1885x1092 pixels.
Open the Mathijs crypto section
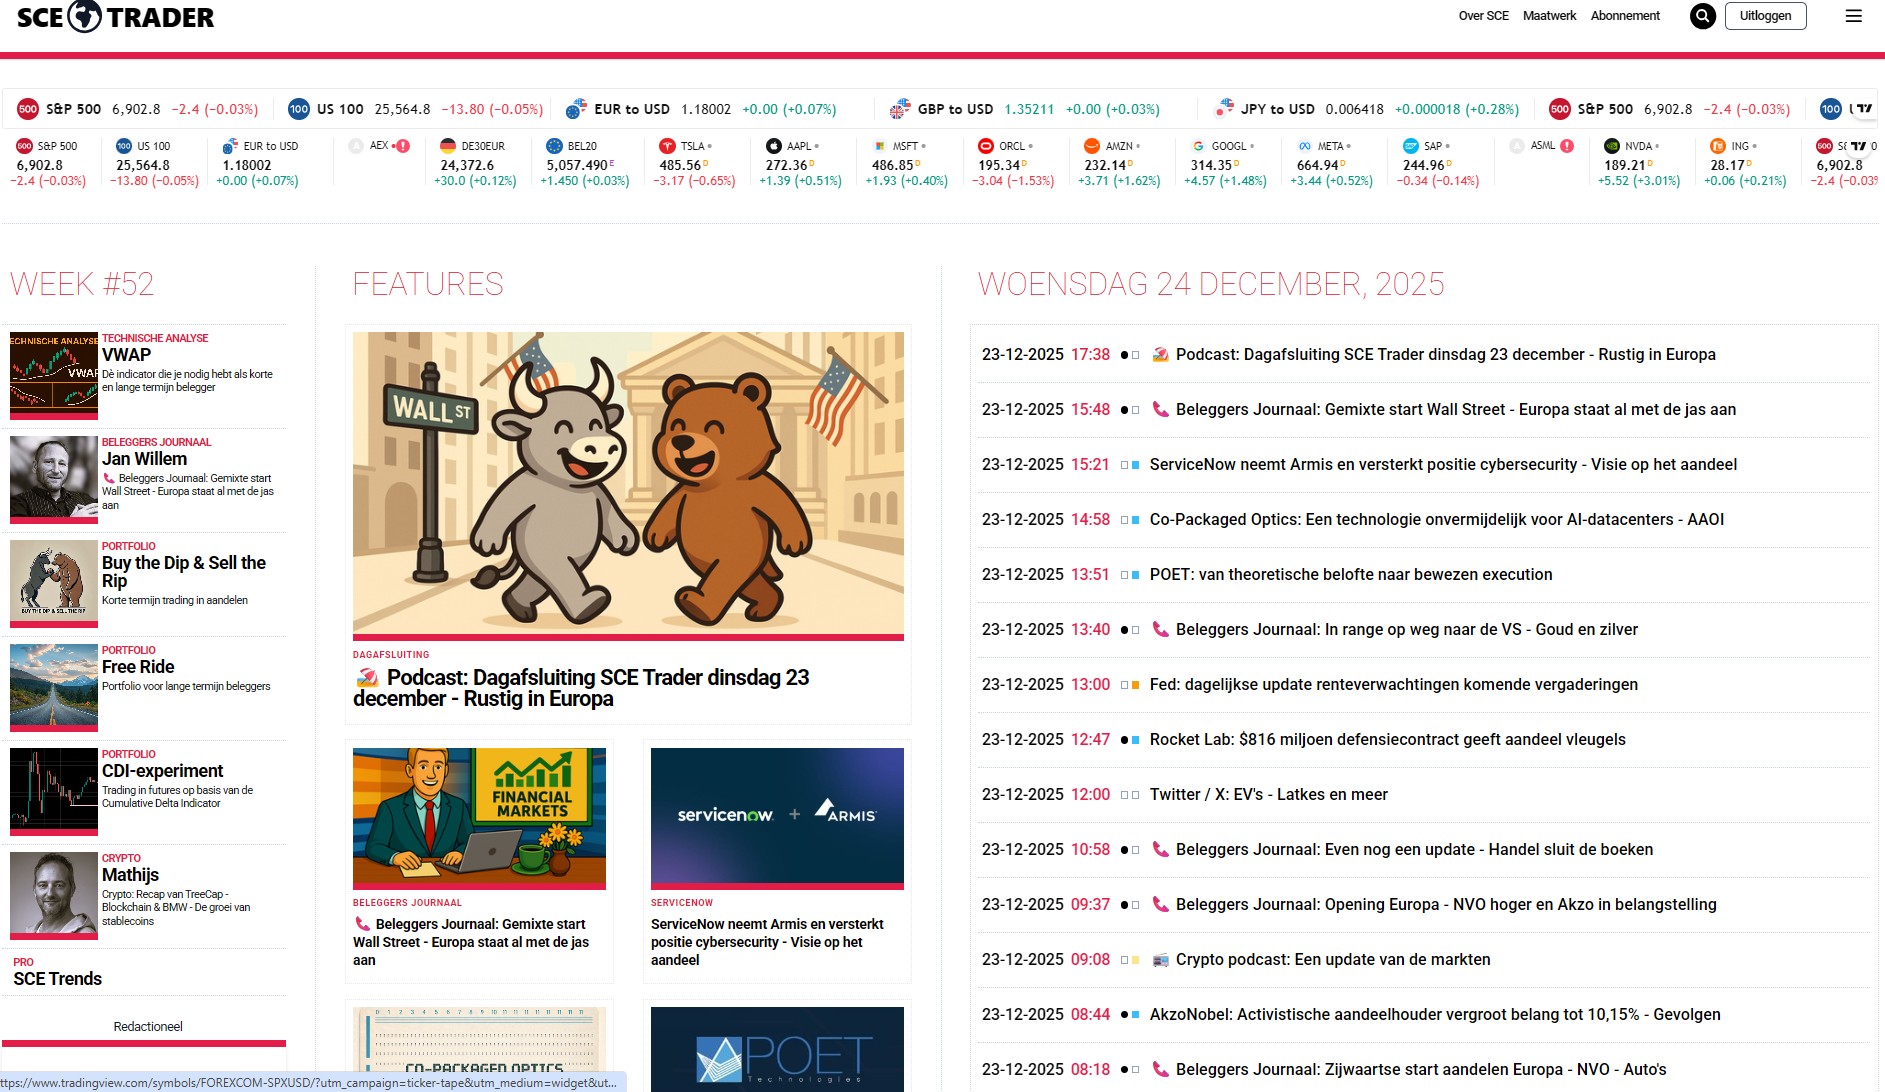(130, 875)
